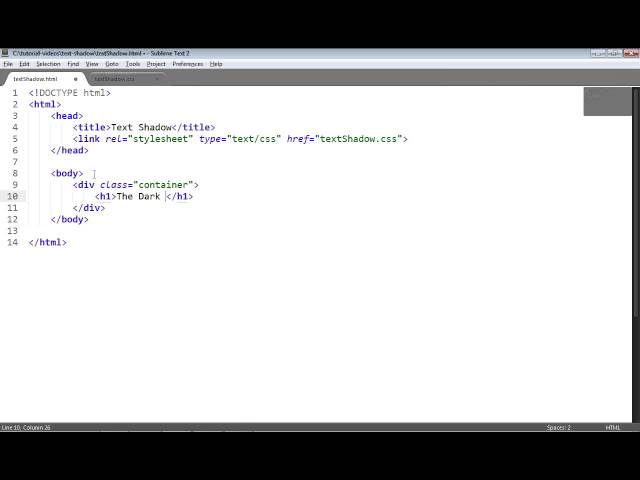Click the 'text/css' attribute value
Image resolution: width=640 pixels, height=480 pixels.
(254, 139)
